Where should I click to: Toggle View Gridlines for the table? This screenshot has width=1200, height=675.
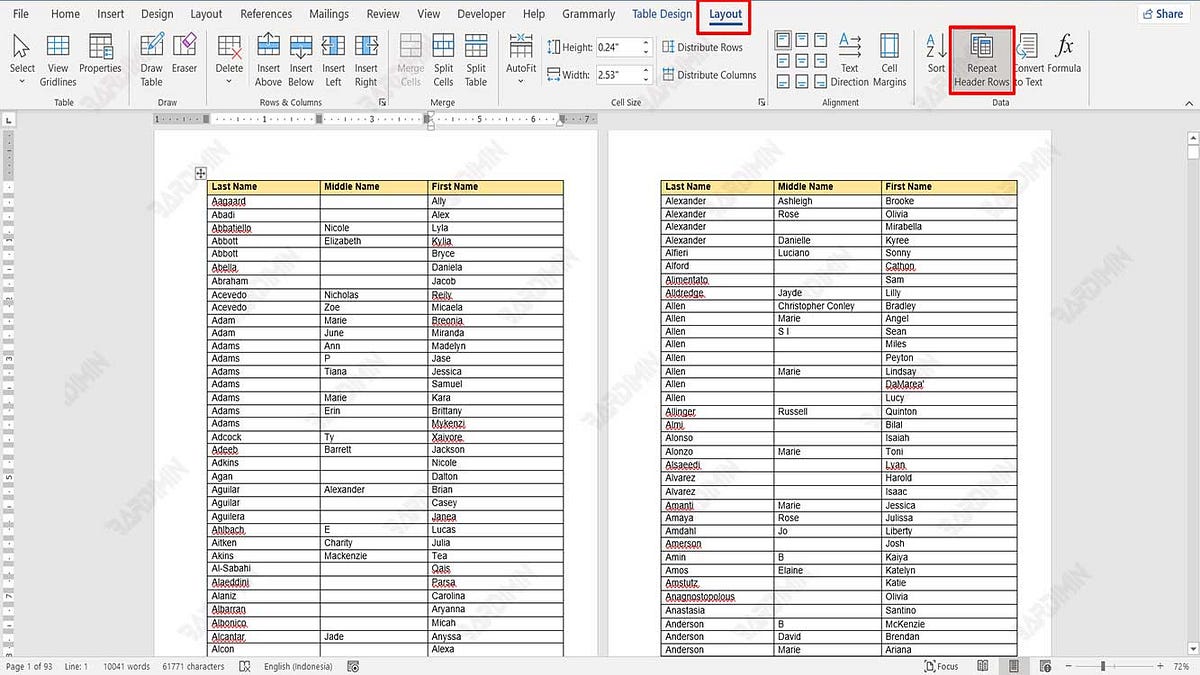[x=58, y=60]
